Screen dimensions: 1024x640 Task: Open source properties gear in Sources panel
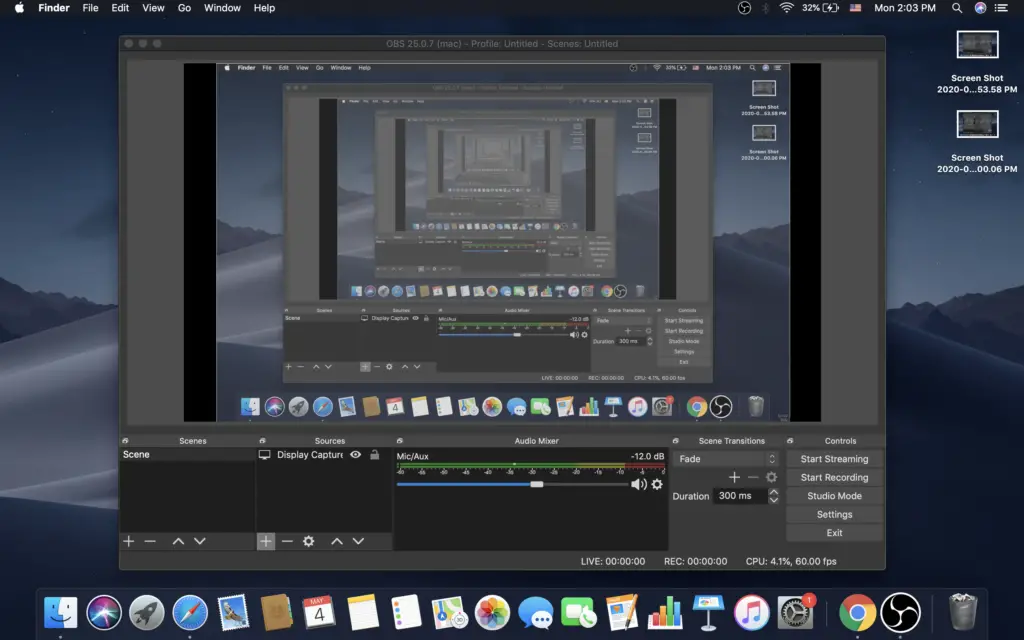click(309, 541)
